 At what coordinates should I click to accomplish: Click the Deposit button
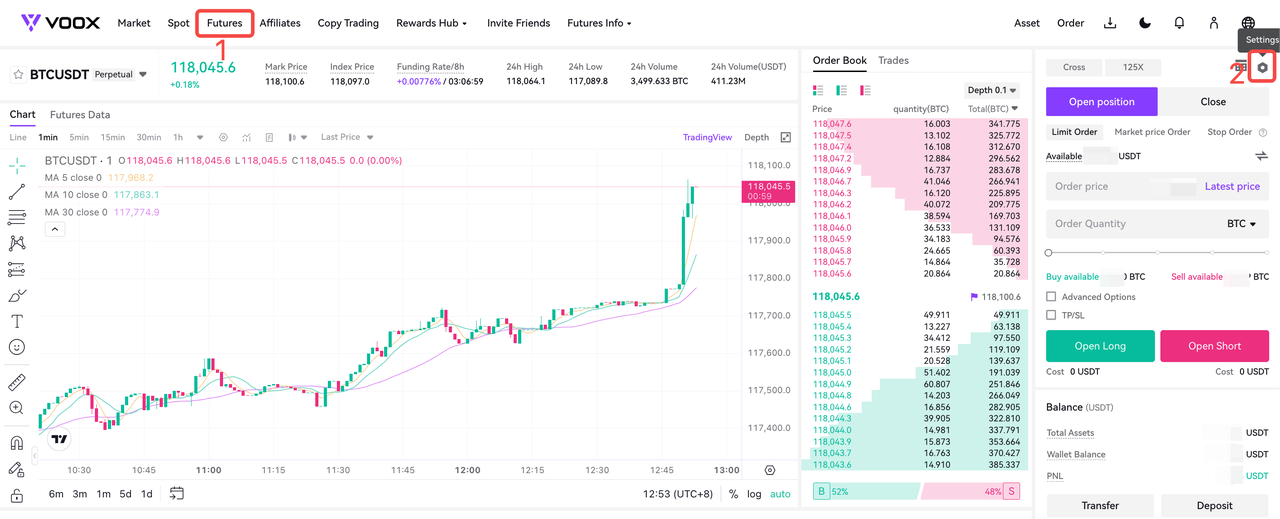click(1214, 505)
